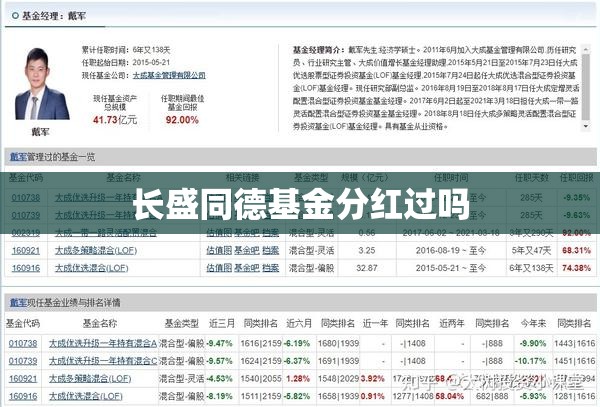Open 大成优选混合(LOF) in the performance ranking table

point(86,396)
